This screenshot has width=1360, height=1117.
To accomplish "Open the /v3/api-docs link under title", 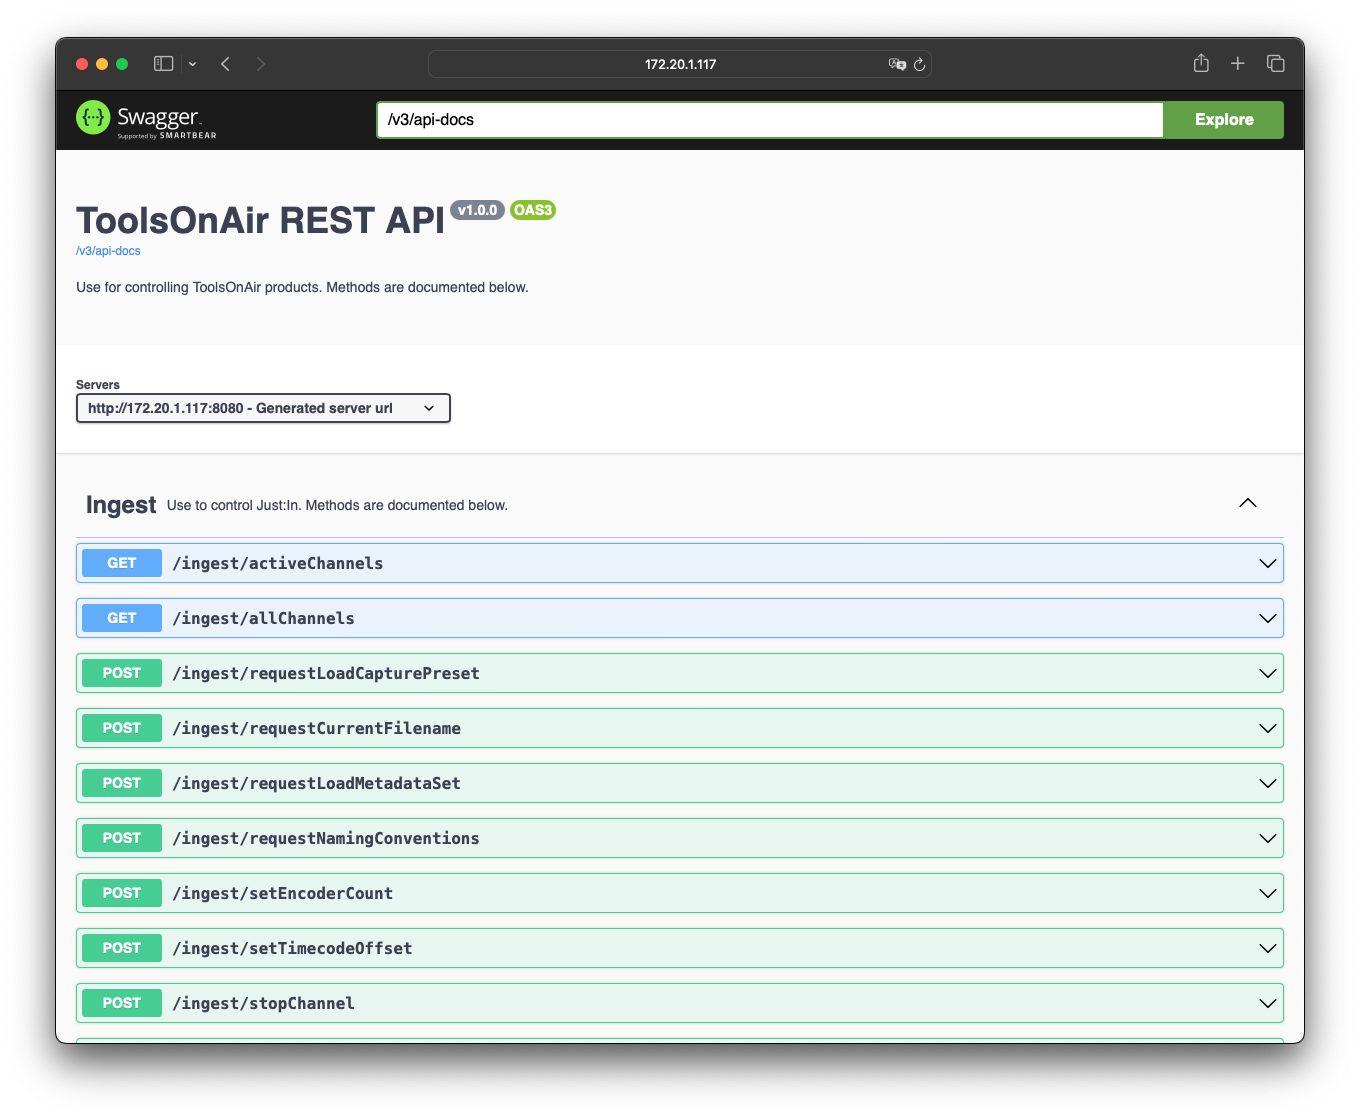I will click(108, 251).
